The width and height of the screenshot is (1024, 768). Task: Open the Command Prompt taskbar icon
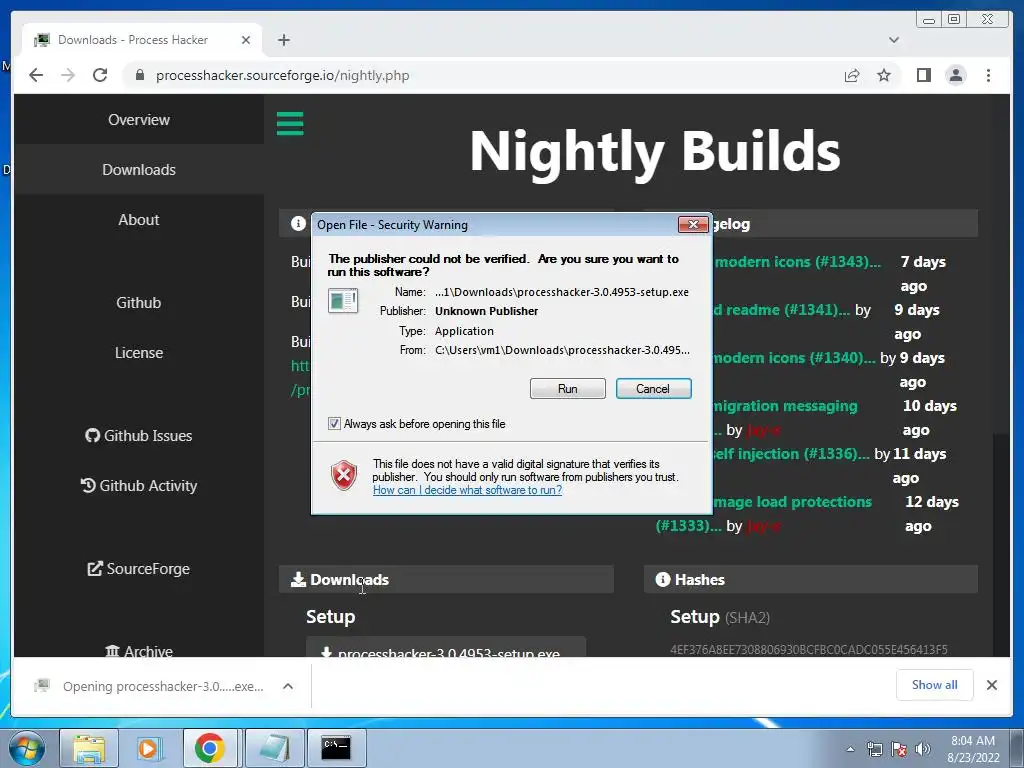click(336, 748)
